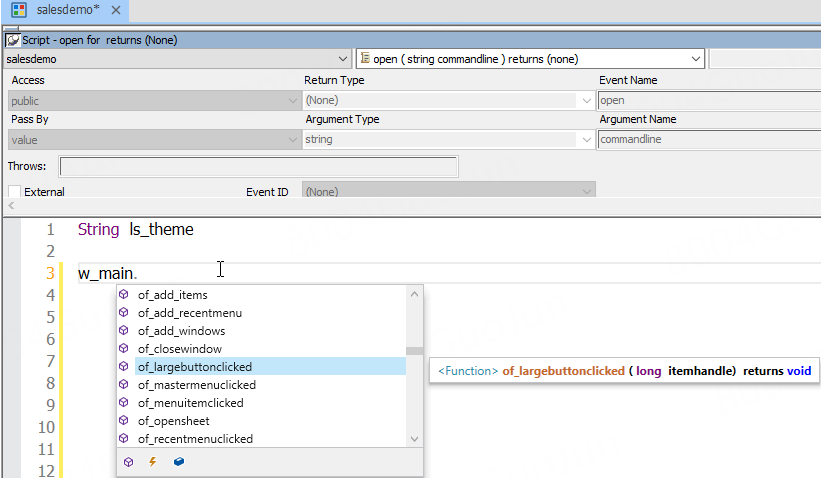Click the event icon in the open script dropdown
821x478 pixels.
click(x=365, y=59)
